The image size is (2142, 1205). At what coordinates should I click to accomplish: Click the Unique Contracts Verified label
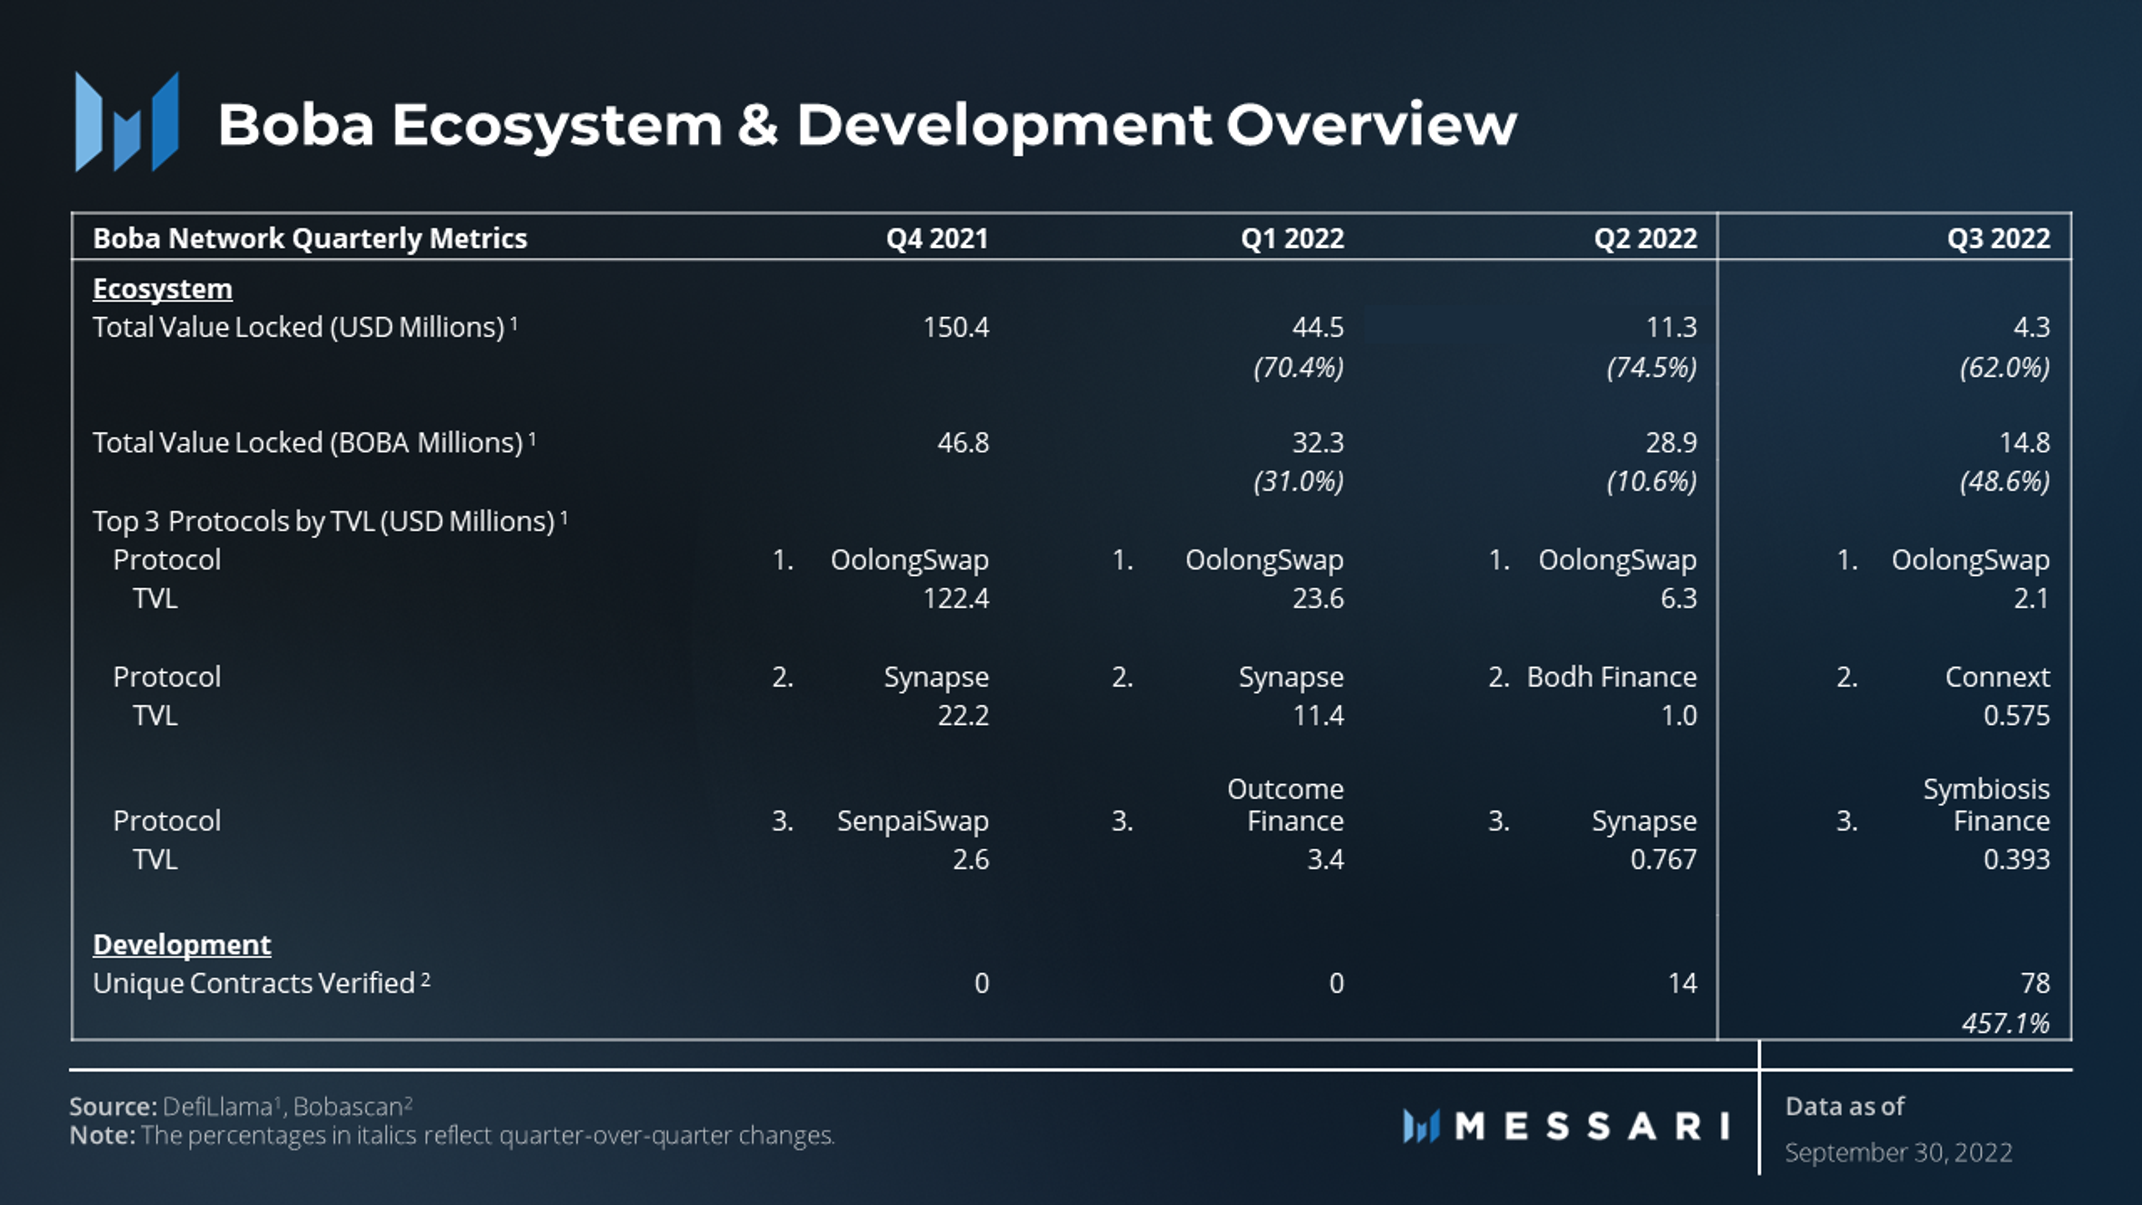pos(254,984)
